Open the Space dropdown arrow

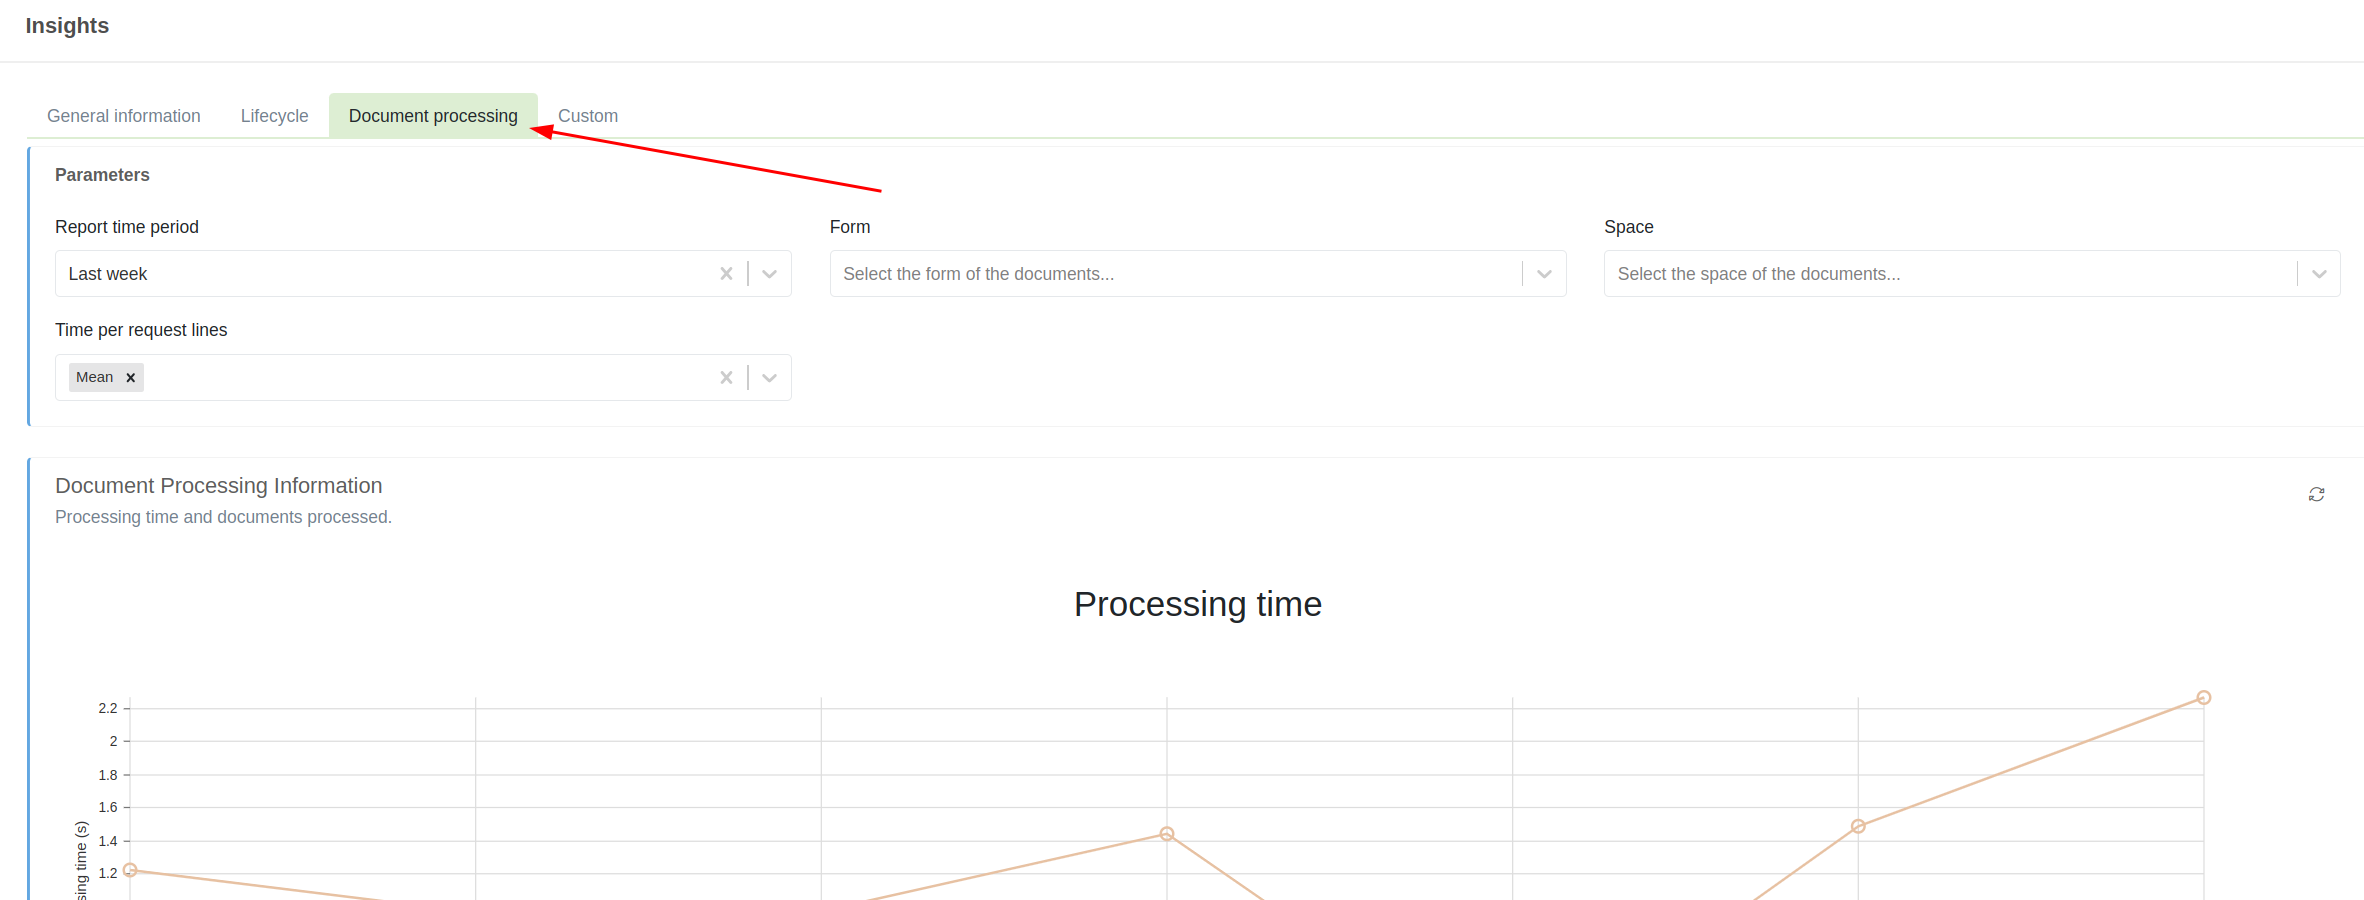pos(2319,274)
